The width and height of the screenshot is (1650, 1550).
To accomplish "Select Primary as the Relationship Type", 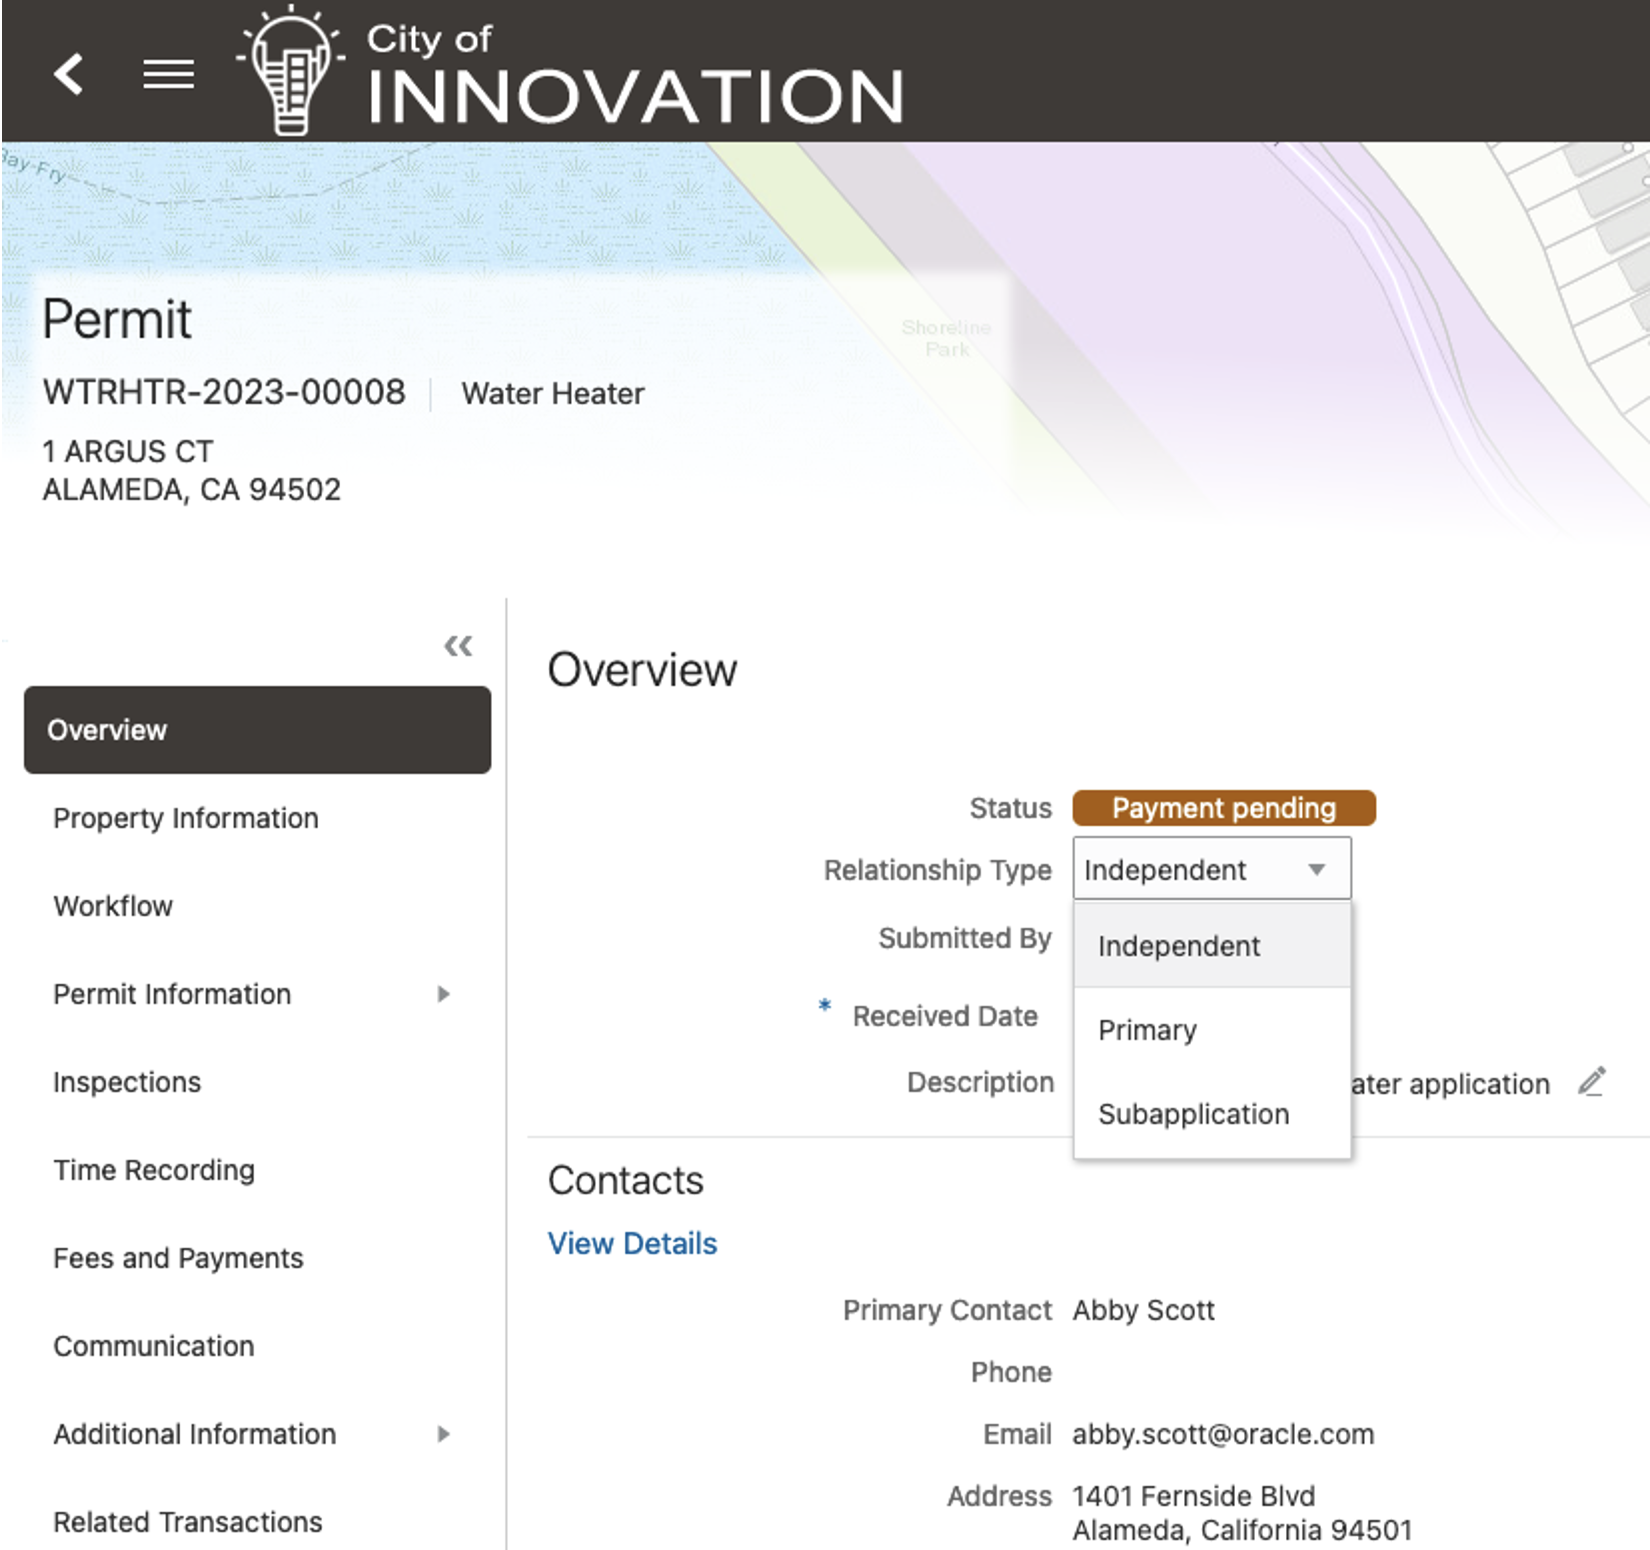I will pyautogui.click(x=1147, y=1030).
